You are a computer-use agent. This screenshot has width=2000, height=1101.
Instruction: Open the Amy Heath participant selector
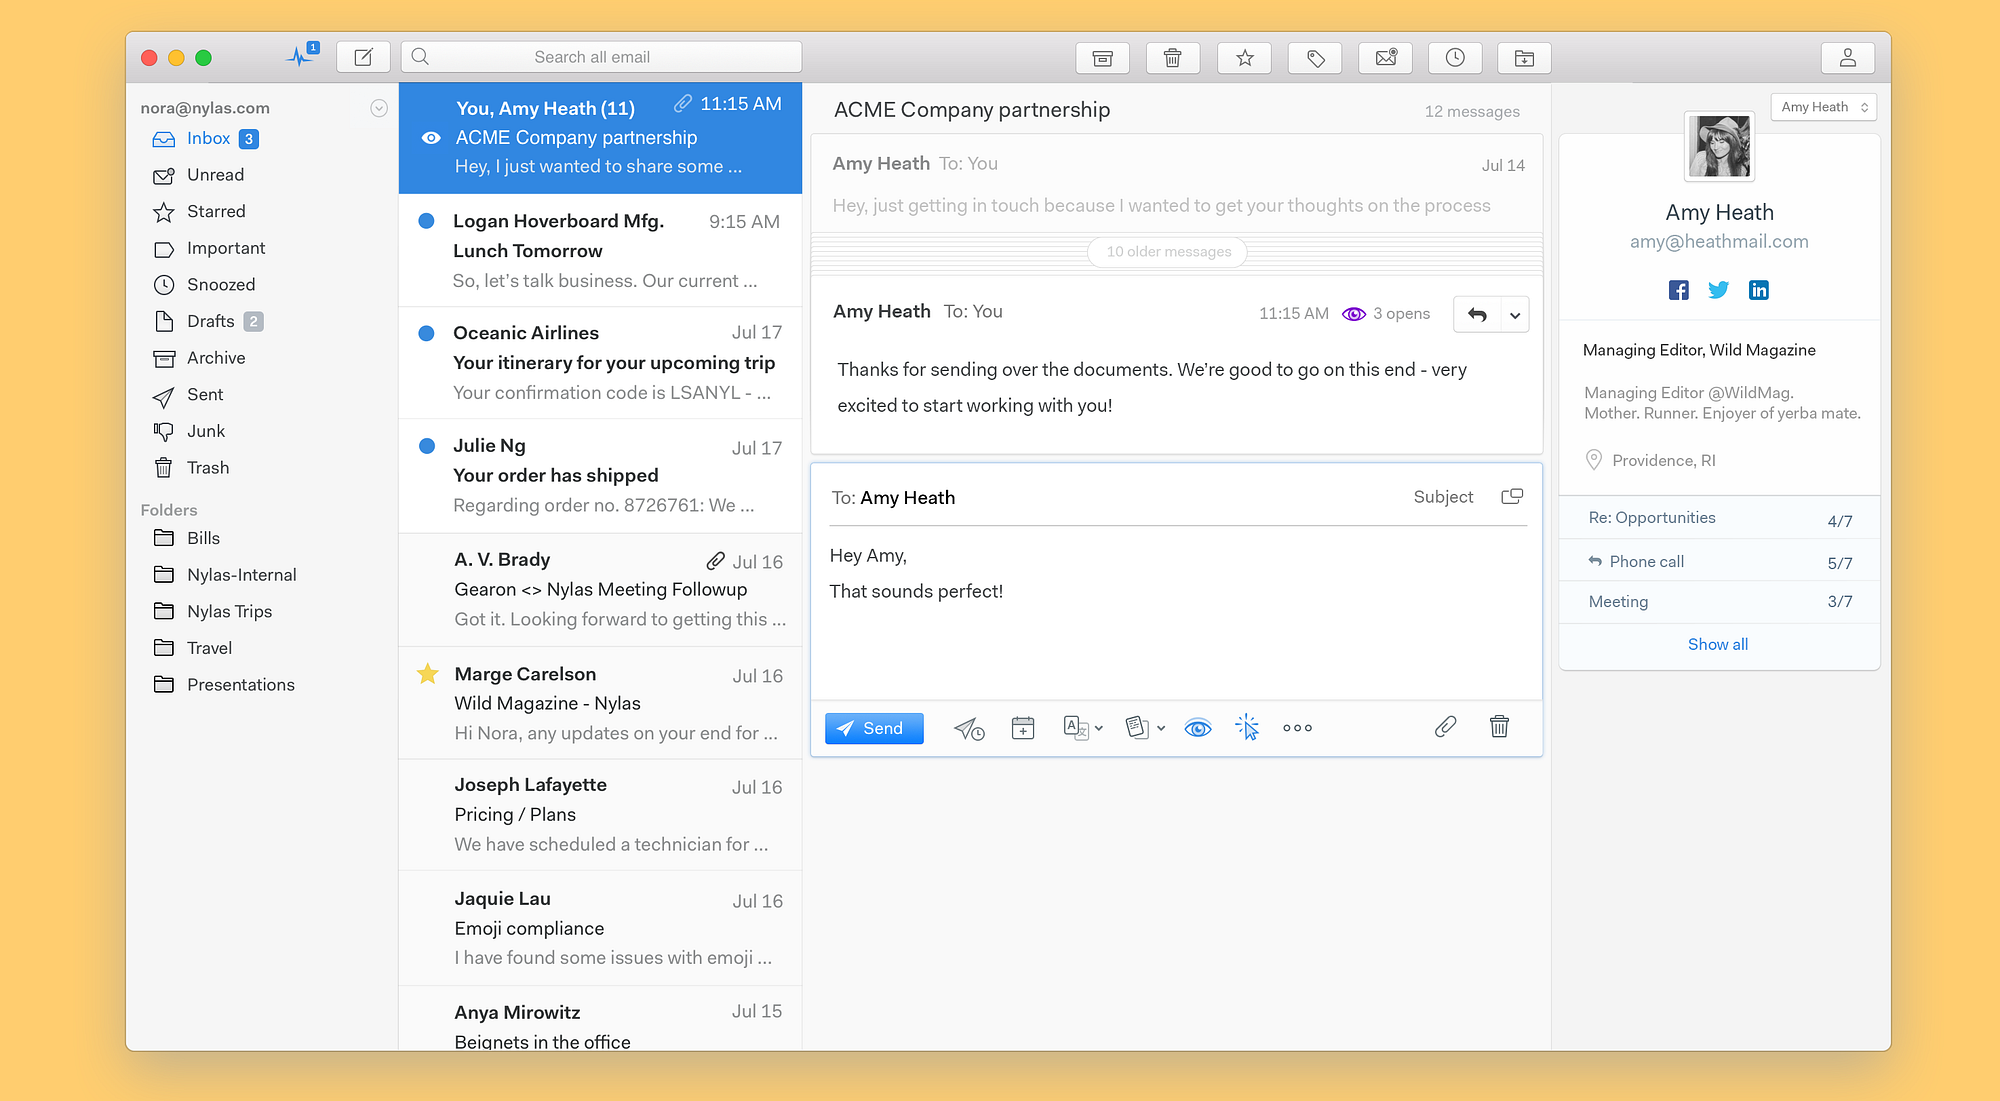click(1823, 107)
